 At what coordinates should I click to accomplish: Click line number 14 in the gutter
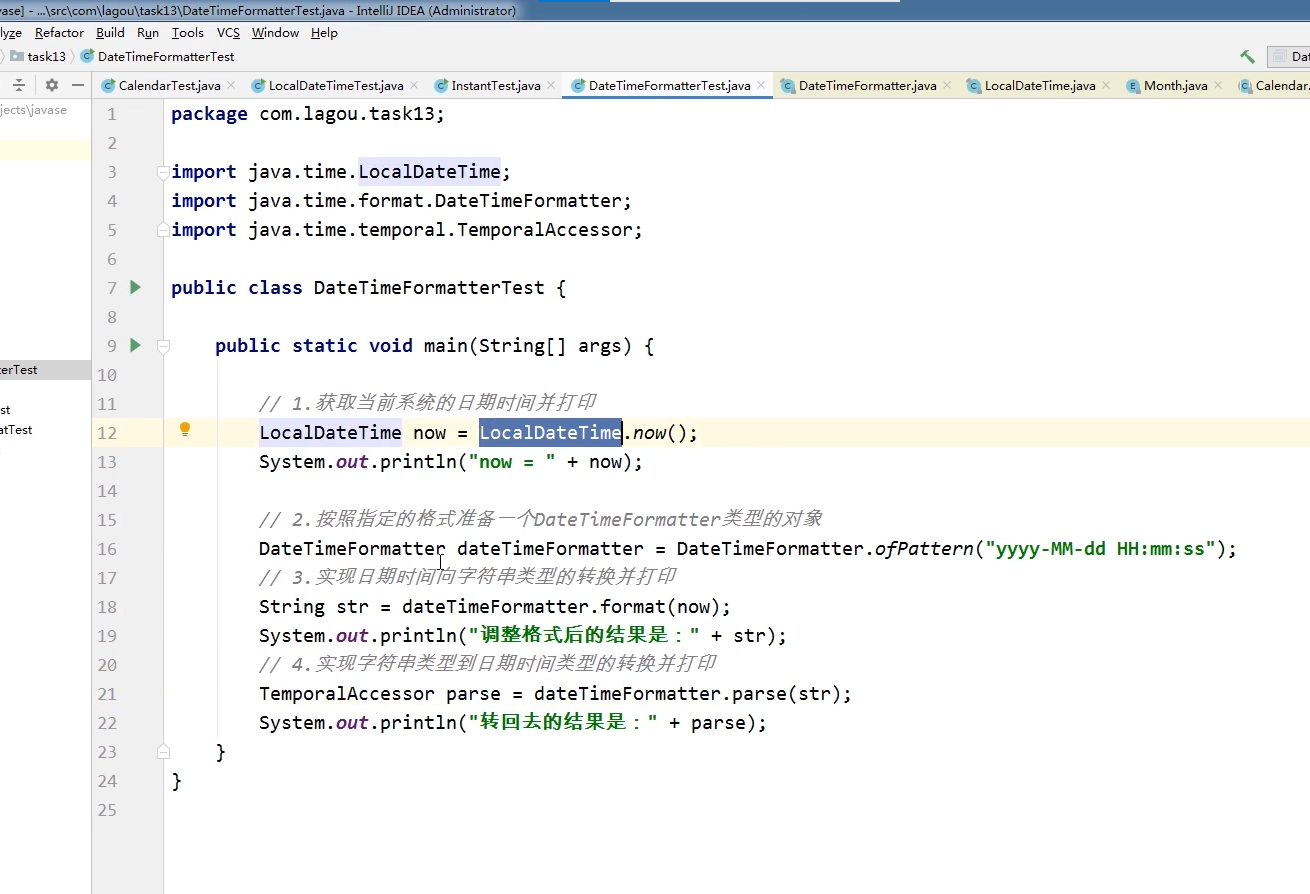click(x=106, y=491)
